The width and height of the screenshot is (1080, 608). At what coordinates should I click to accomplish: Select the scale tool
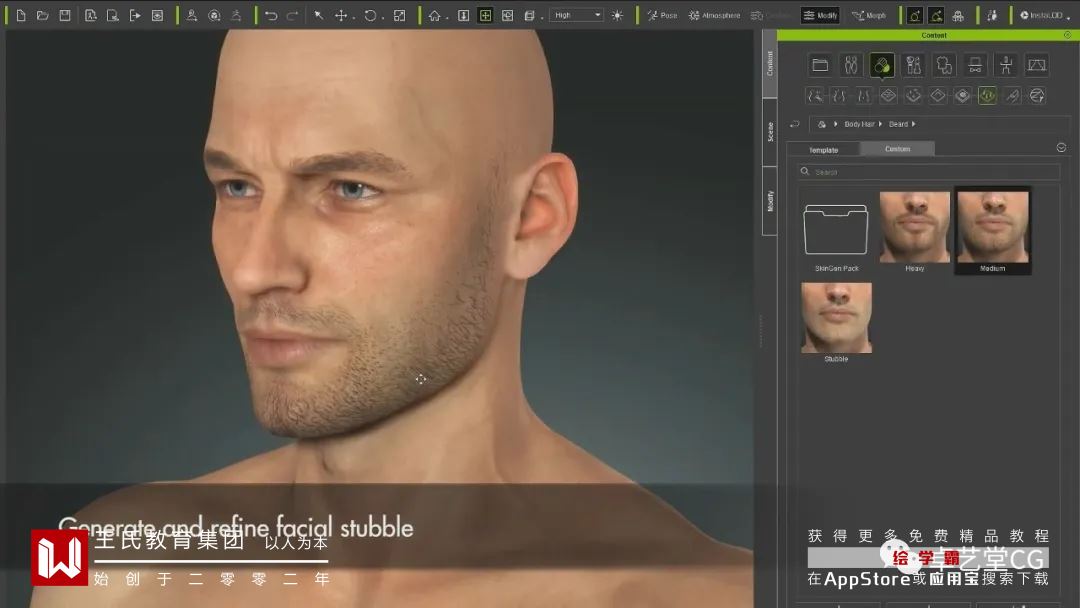pyautogui.click(x=399, y=15)
